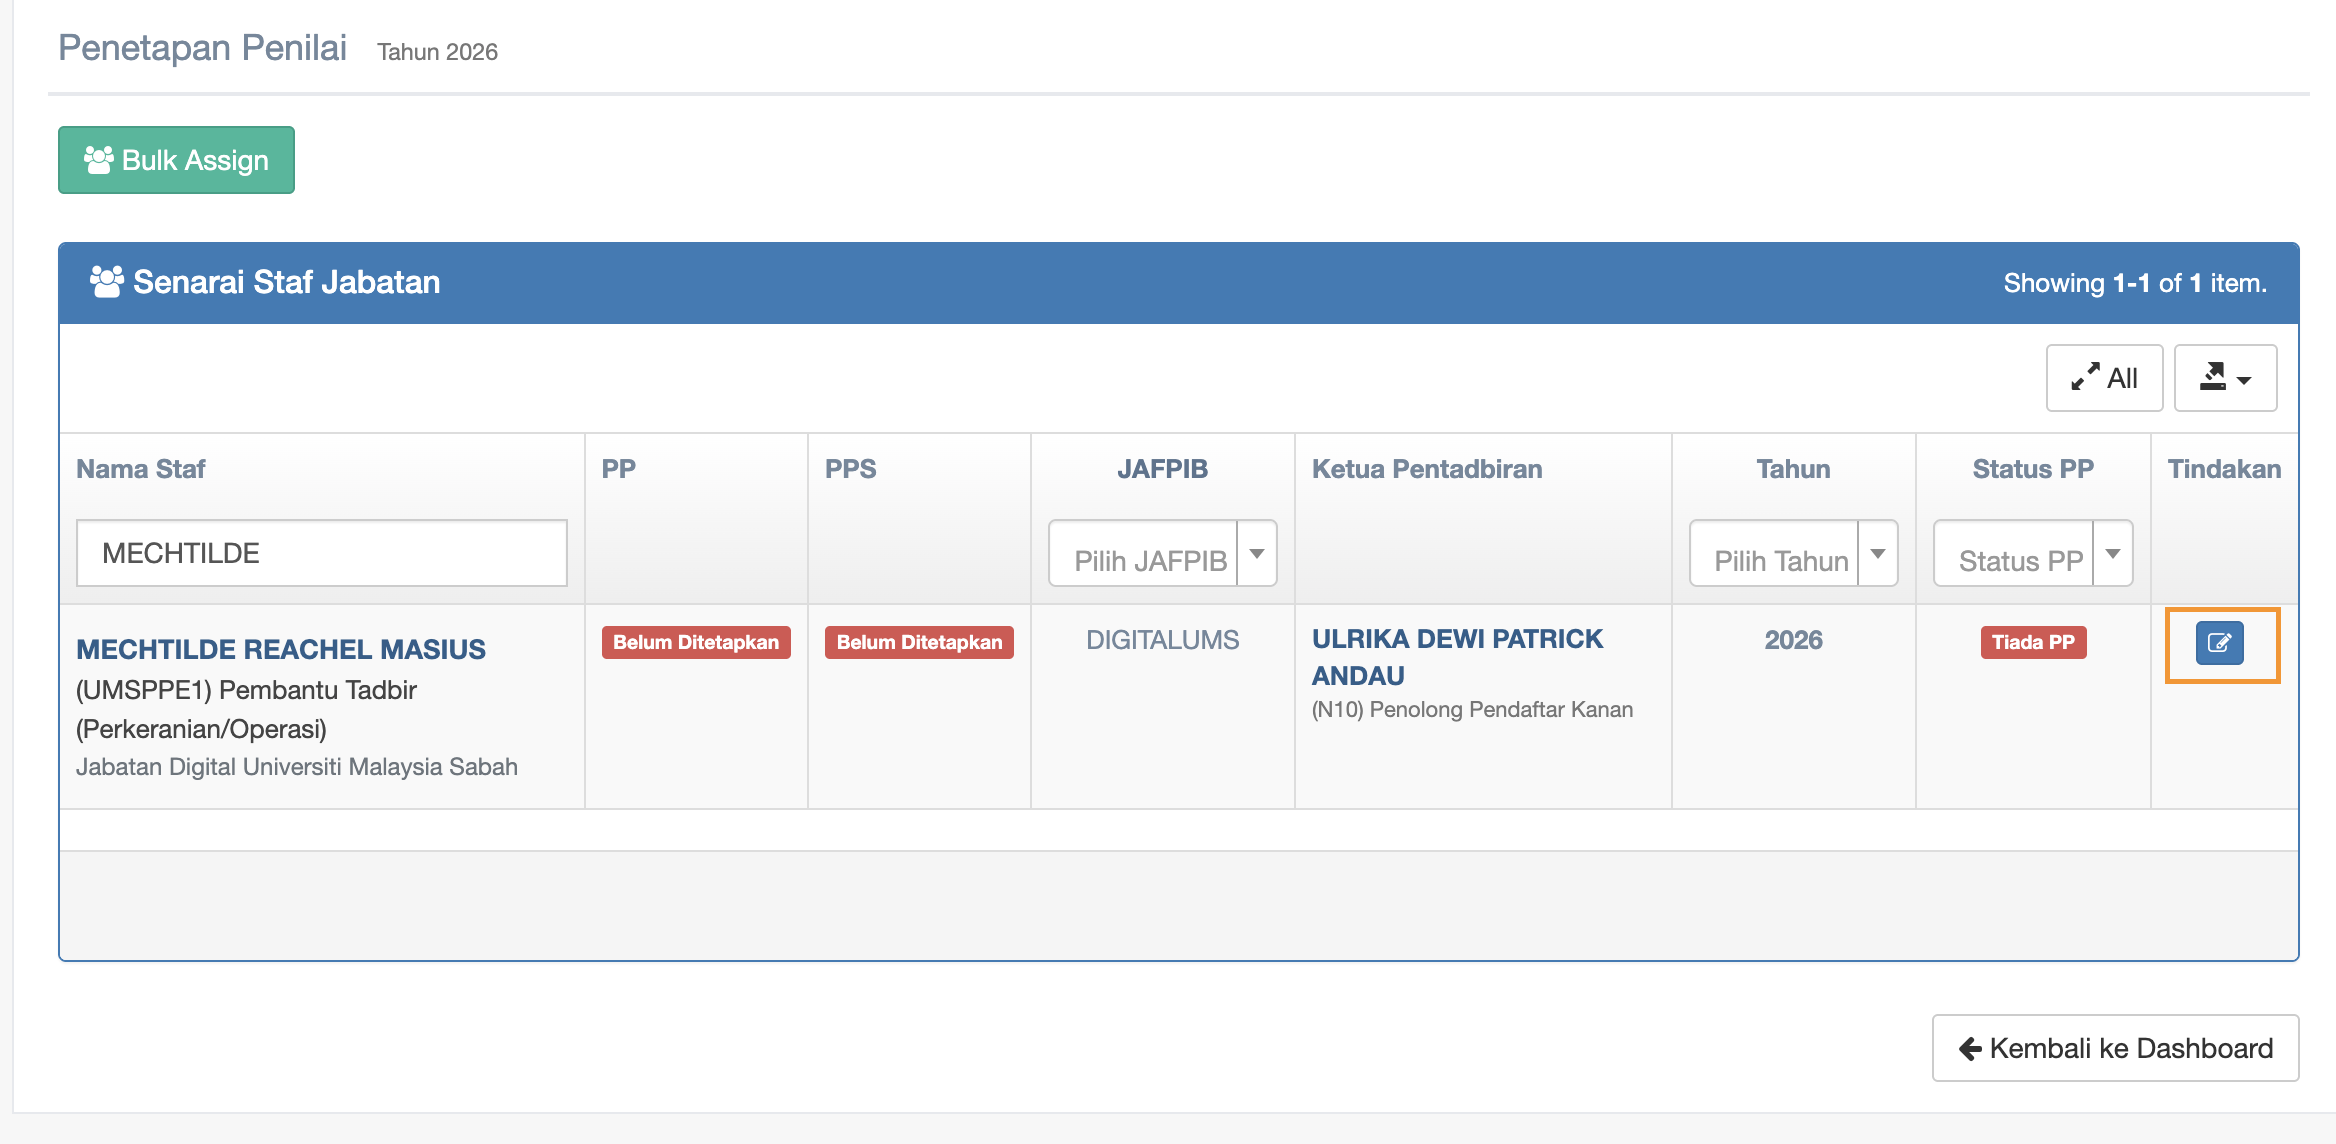
Task: Click the expand All toggle button
Action: (2104, 378)
